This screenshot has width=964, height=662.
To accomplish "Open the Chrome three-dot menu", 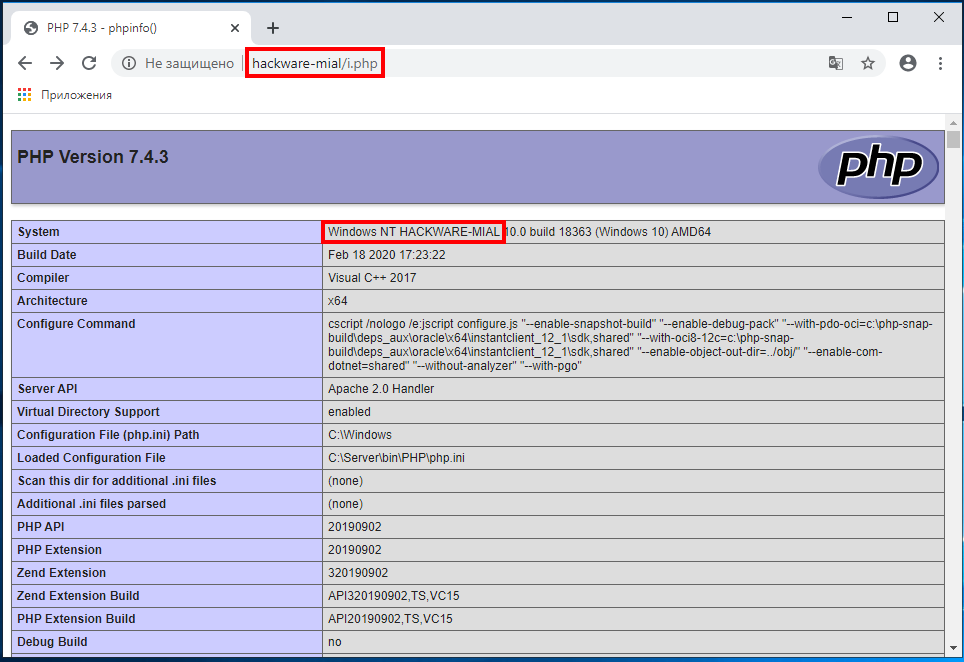I will tap(940, 63).
